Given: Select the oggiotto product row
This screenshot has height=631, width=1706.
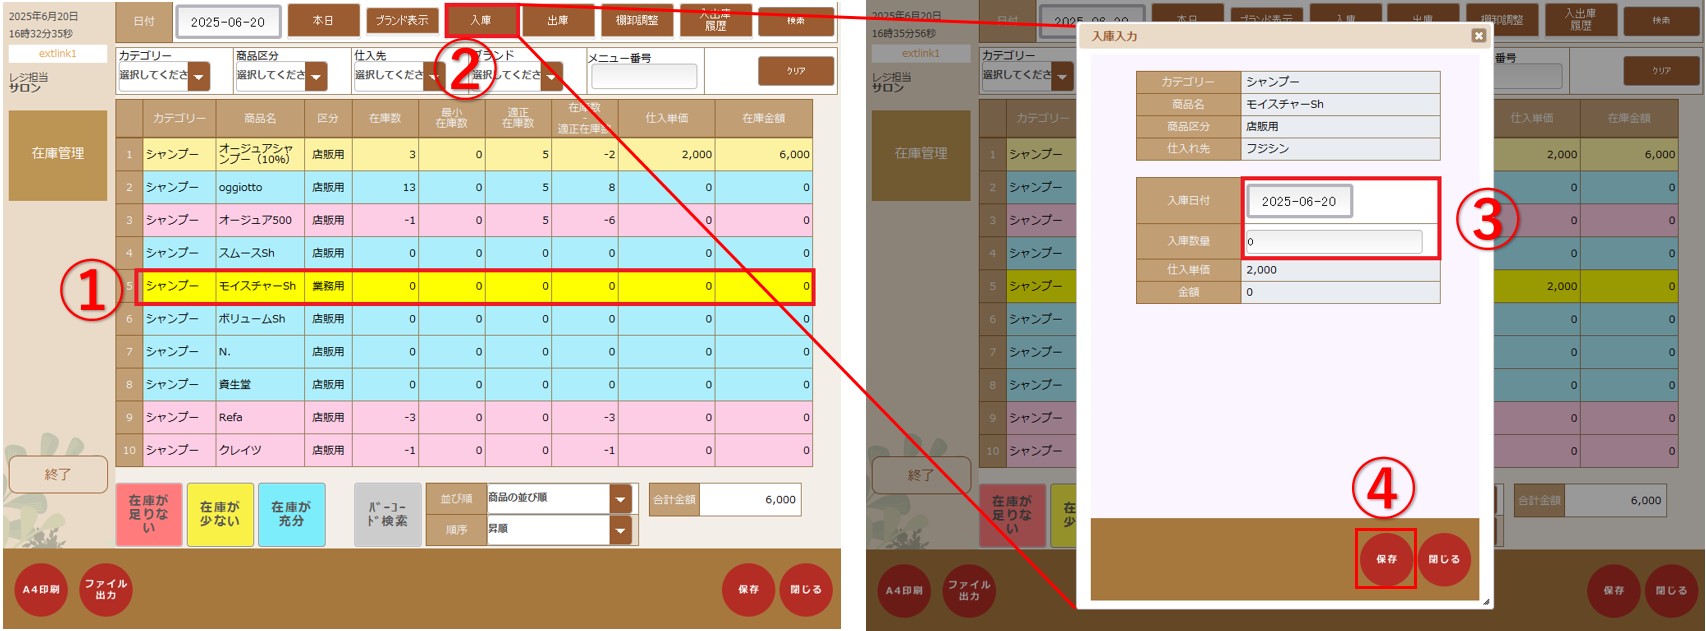Looking at the screenshot, I should (x=464, y=187).
